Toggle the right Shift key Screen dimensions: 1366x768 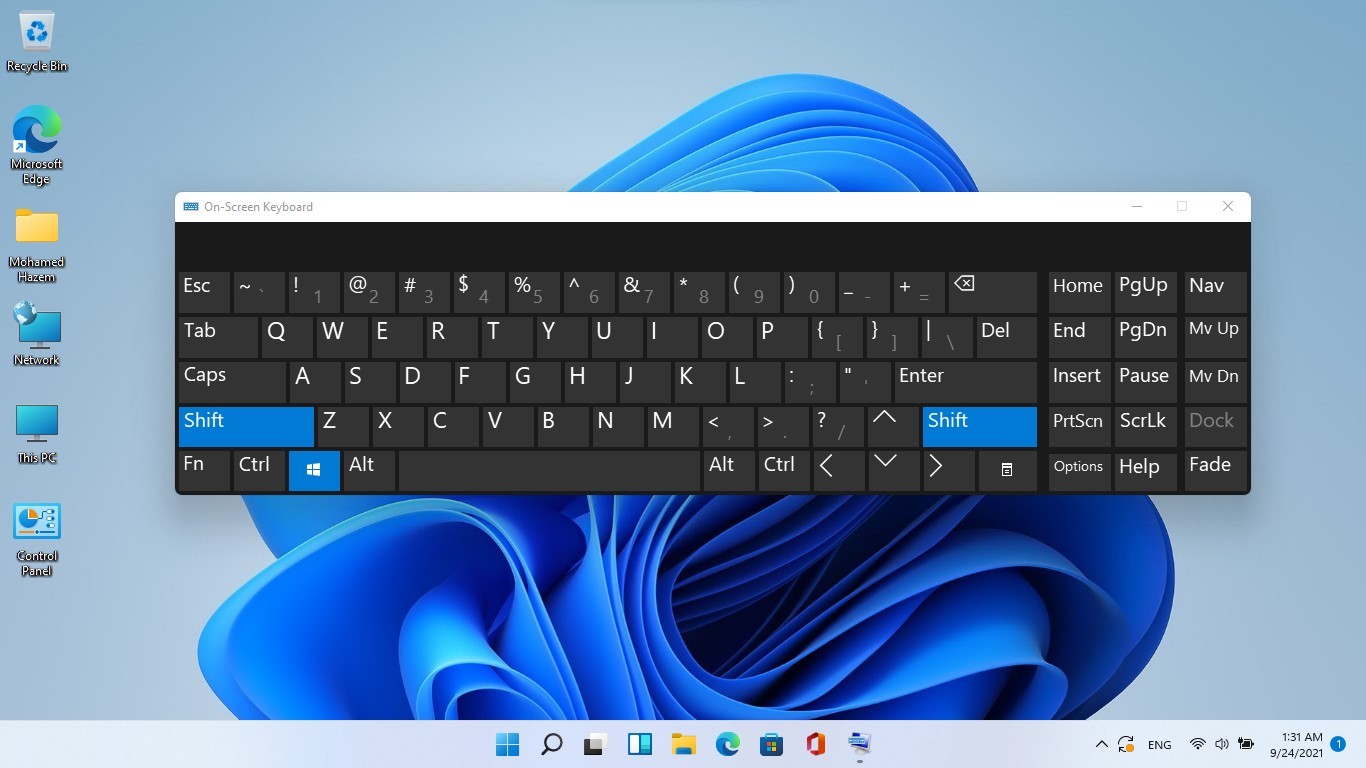[980, 427]
